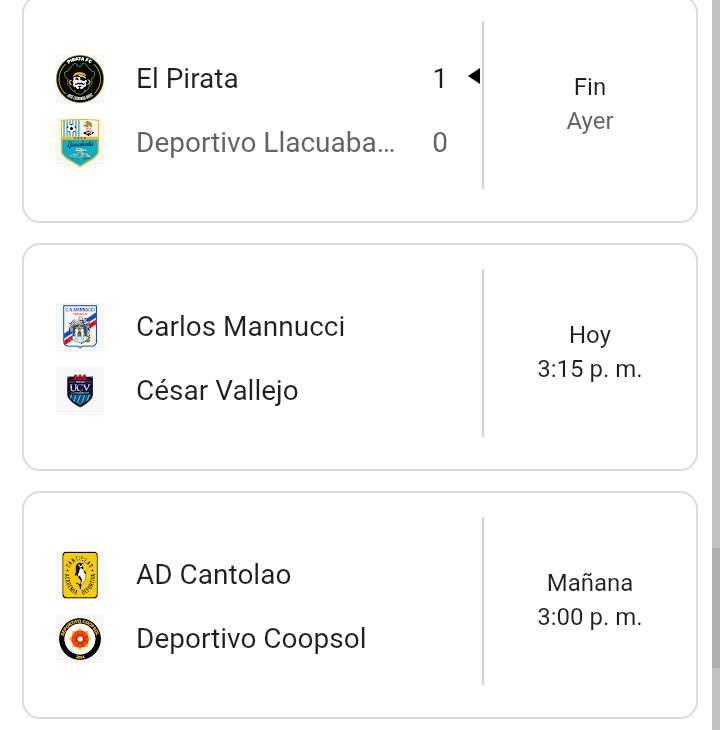Click the Deportivo Coopsol team logo
This screenshot has width=720, height=730.
point(79,638)
